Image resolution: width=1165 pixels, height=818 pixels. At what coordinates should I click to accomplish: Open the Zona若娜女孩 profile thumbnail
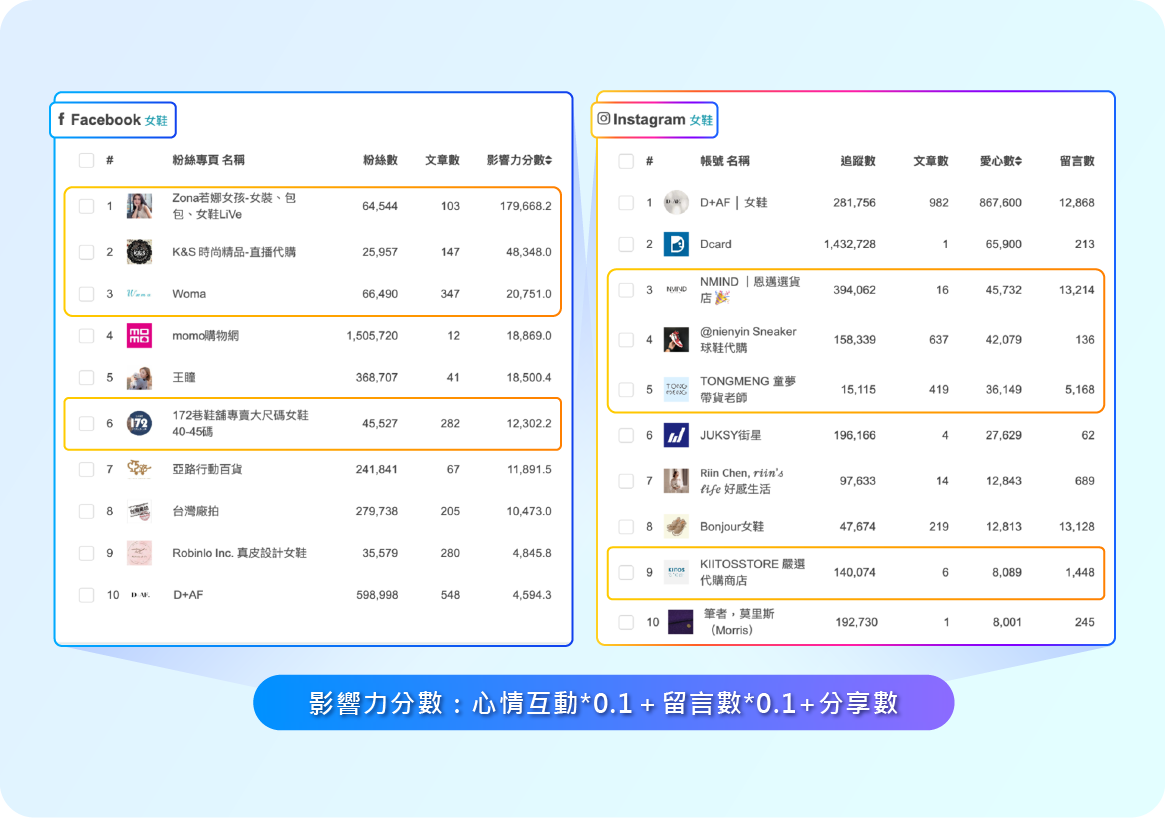139,206
